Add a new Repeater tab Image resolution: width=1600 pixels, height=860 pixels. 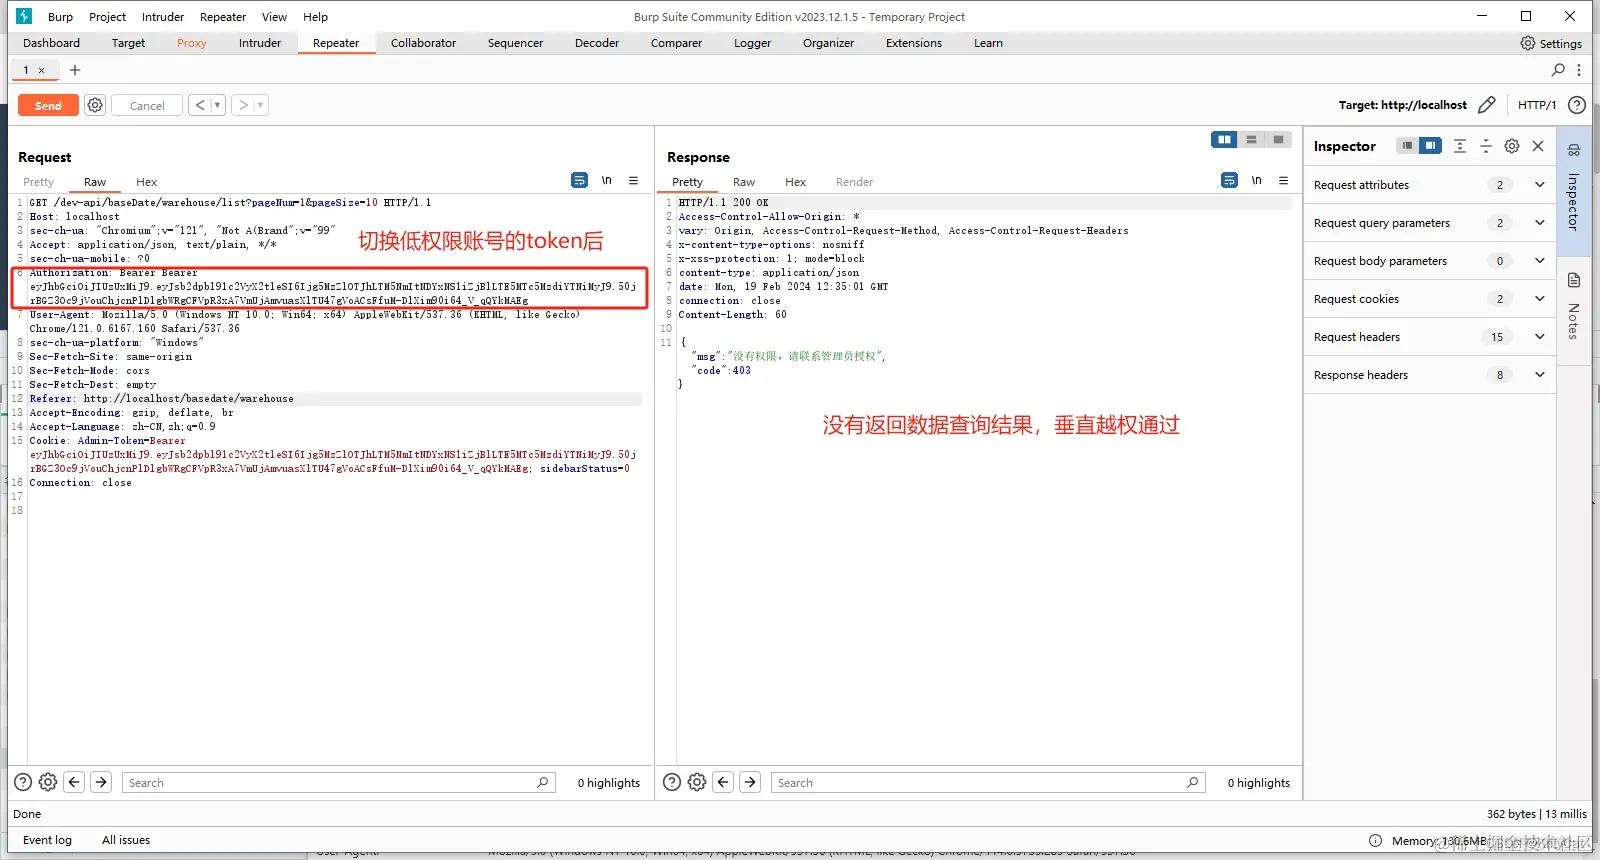[75, 70]
